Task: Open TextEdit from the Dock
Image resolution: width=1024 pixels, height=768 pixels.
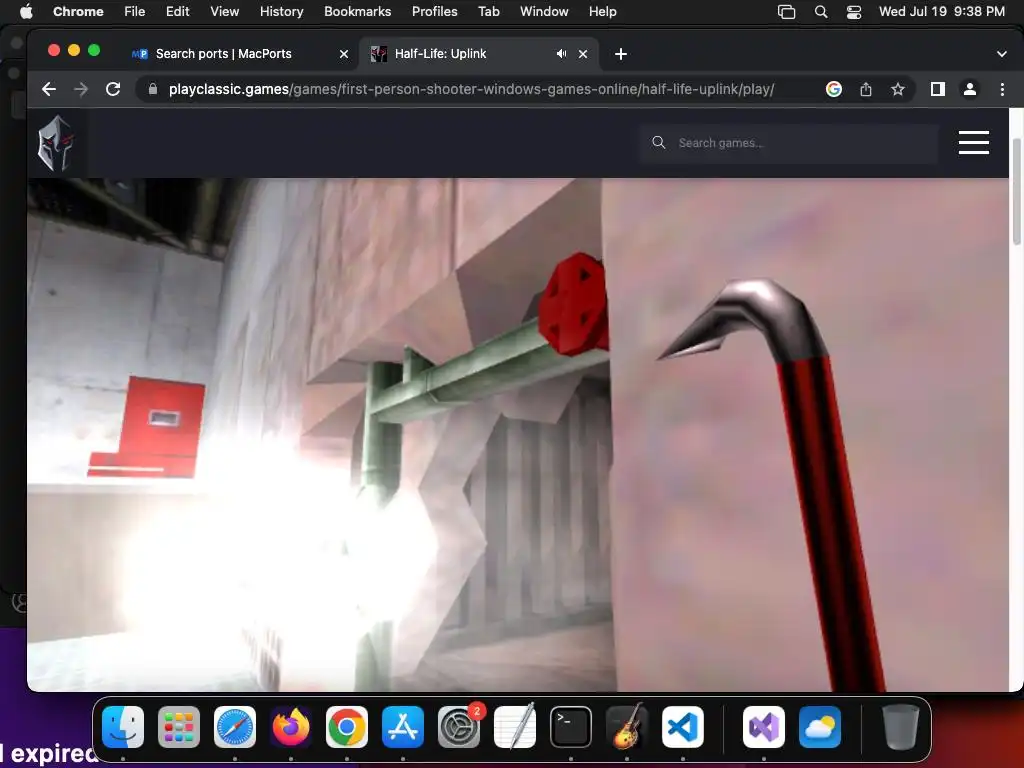Action: pos(515,727)
